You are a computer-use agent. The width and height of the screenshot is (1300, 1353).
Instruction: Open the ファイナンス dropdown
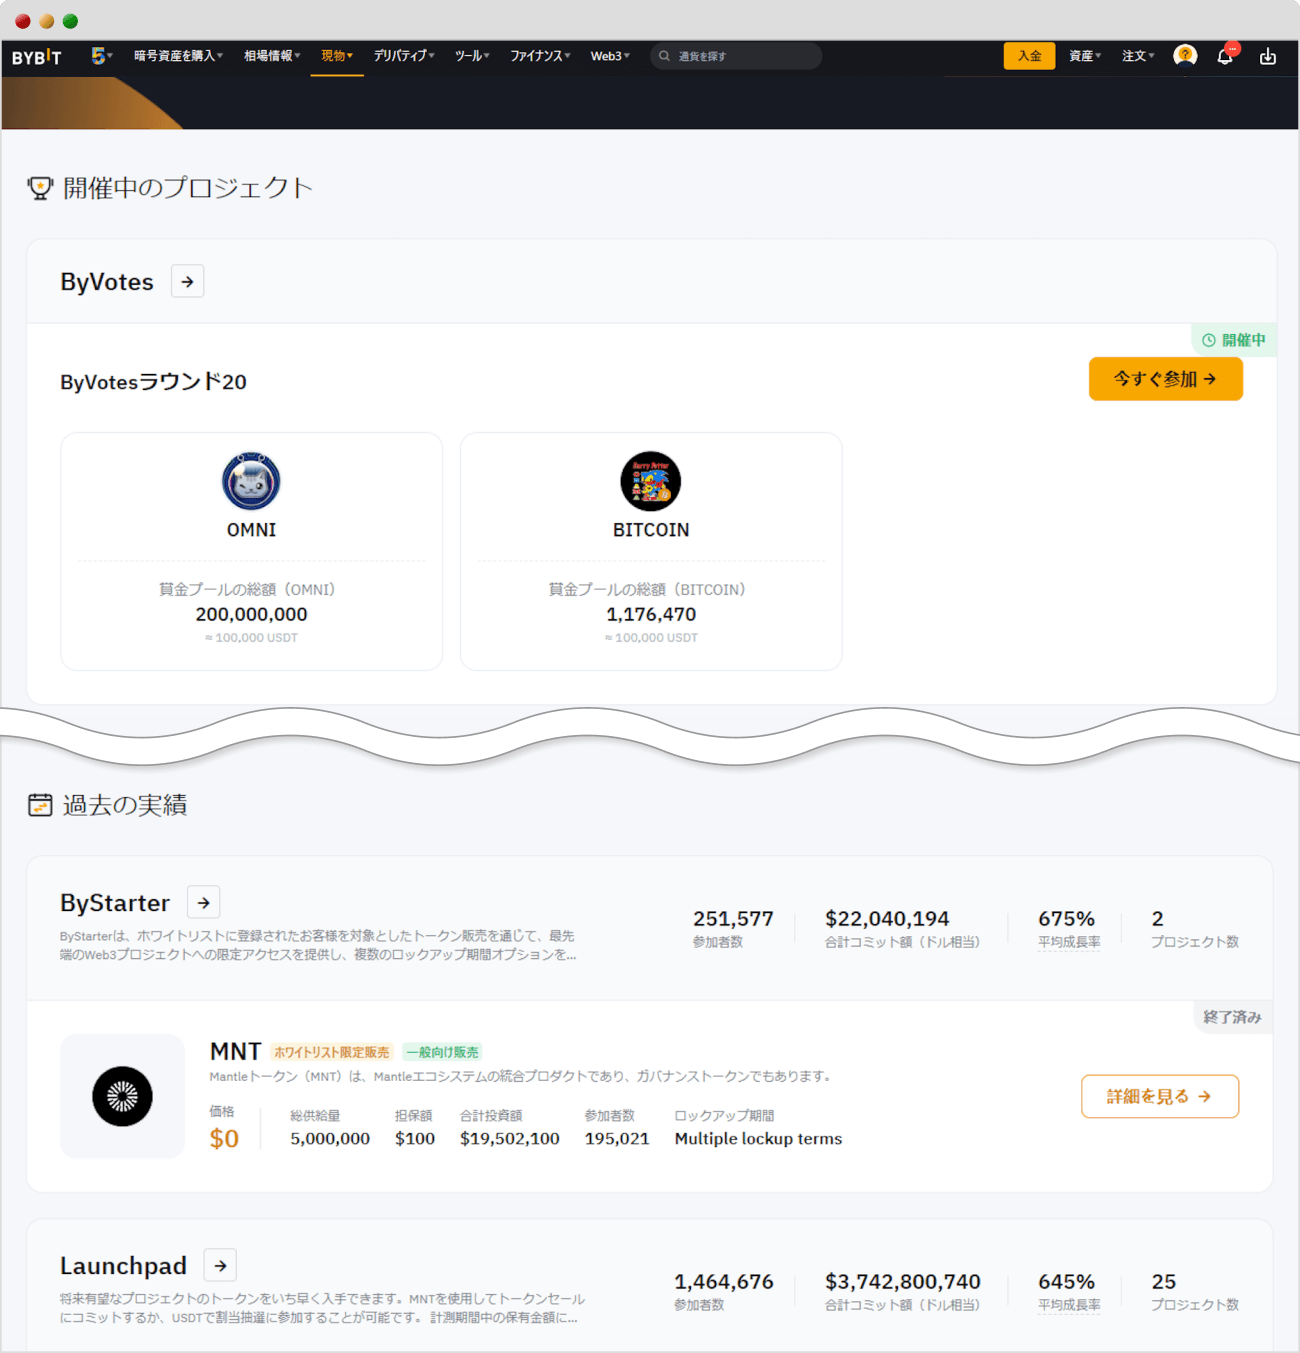click(540, 56)
